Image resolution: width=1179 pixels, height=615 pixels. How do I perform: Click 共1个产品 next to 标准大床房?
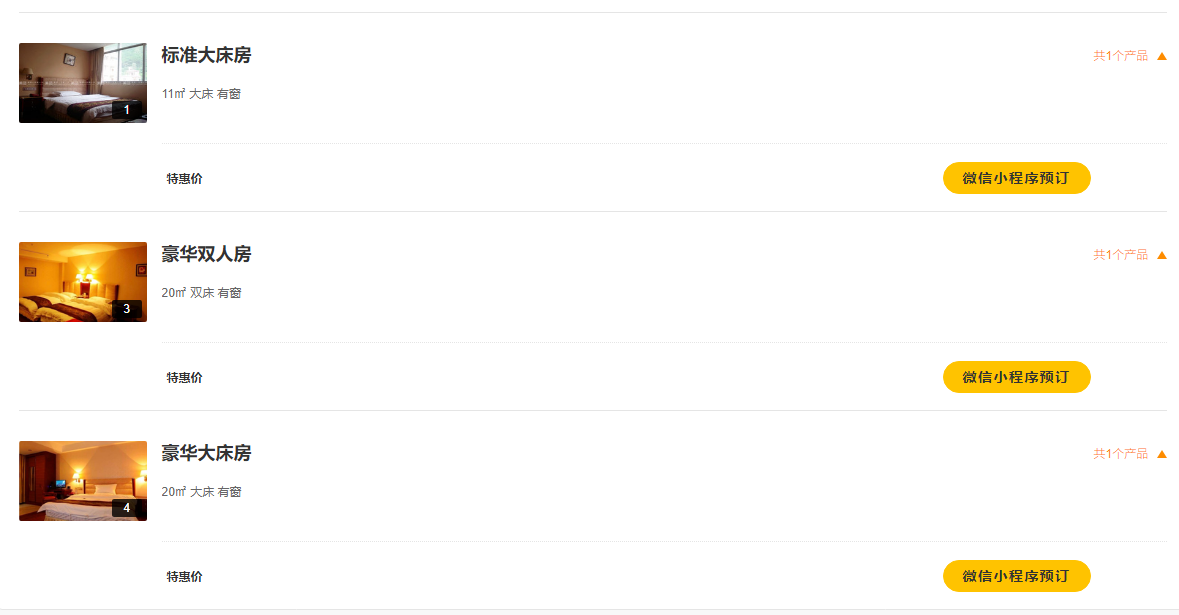(1120, 56)
